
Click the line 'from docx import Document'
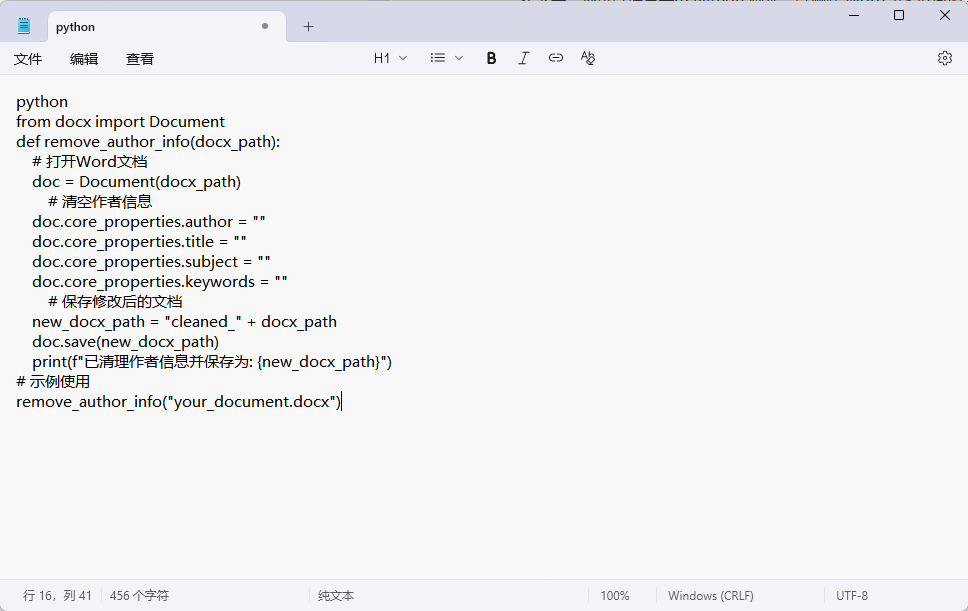coord(120,122)
